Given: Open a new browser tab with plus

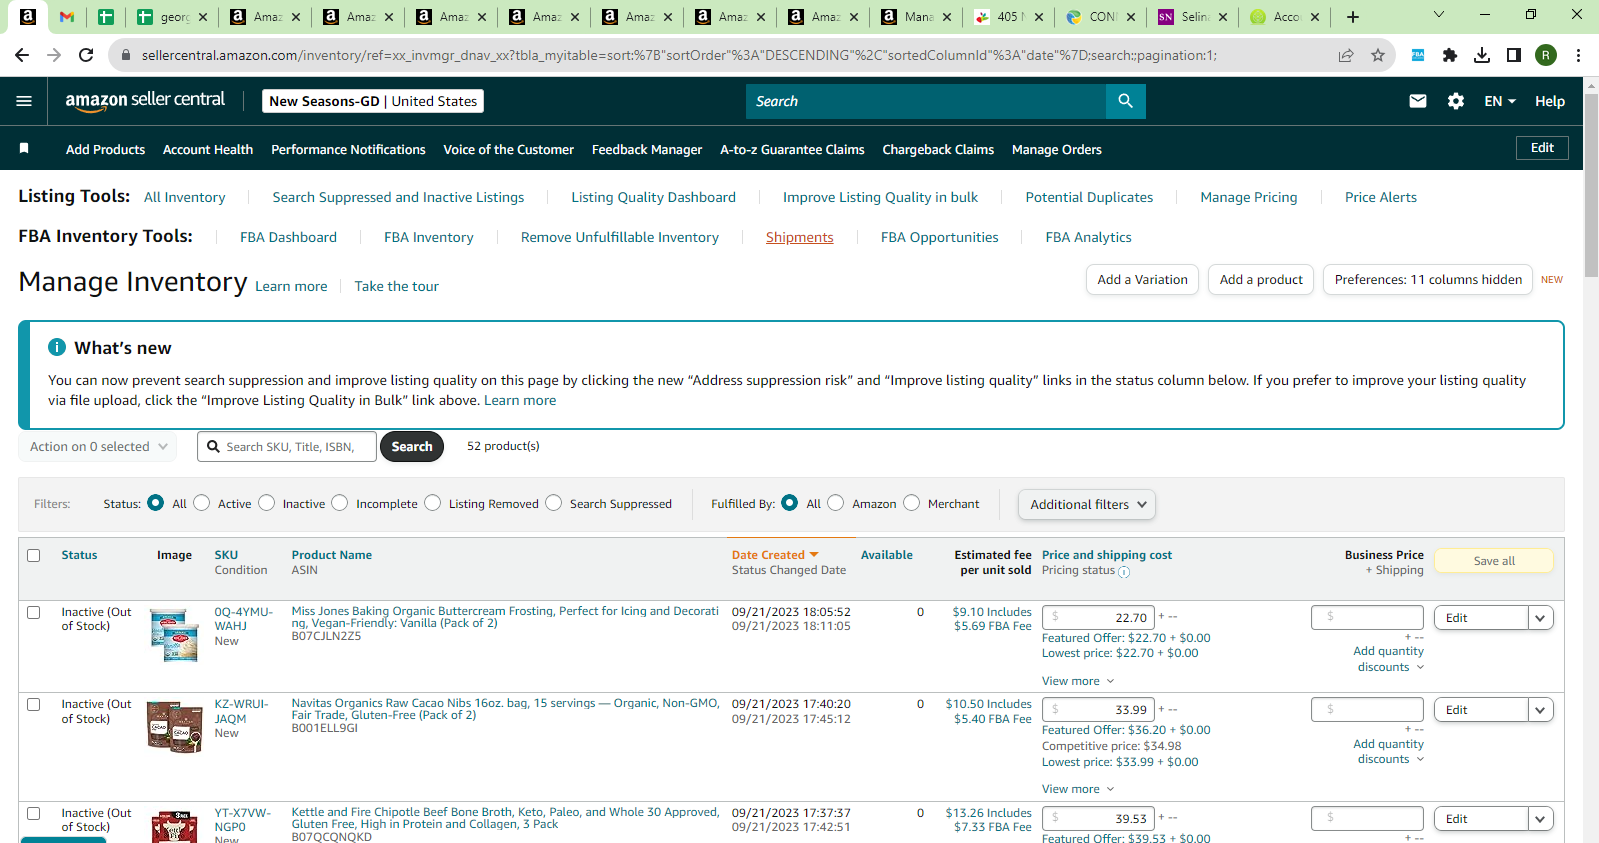Looking at the screenshot, I should (1353, 16).
